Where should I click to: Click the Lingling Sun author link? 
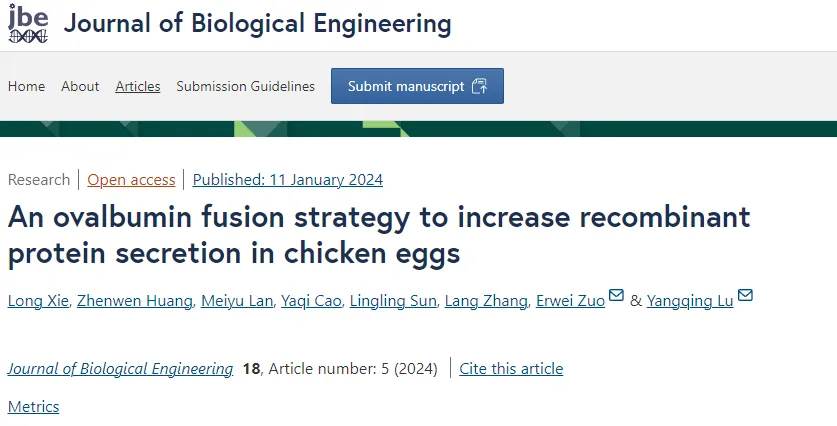pyautogui.click(x=393, y=301)
